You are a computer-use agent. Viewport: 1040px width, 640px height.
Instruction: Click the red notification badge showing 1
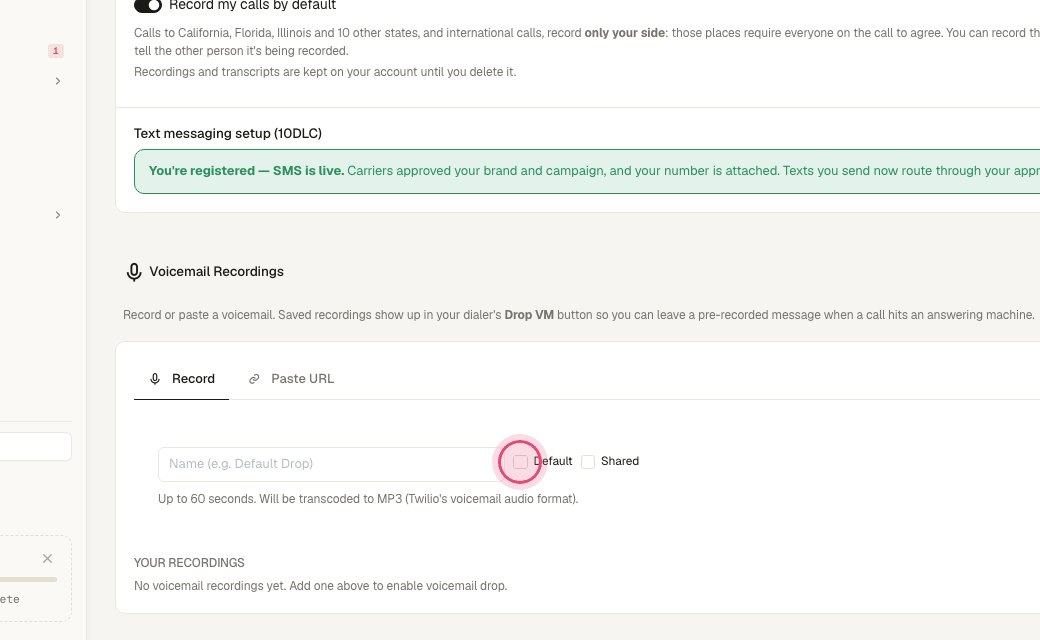(56, 50)
